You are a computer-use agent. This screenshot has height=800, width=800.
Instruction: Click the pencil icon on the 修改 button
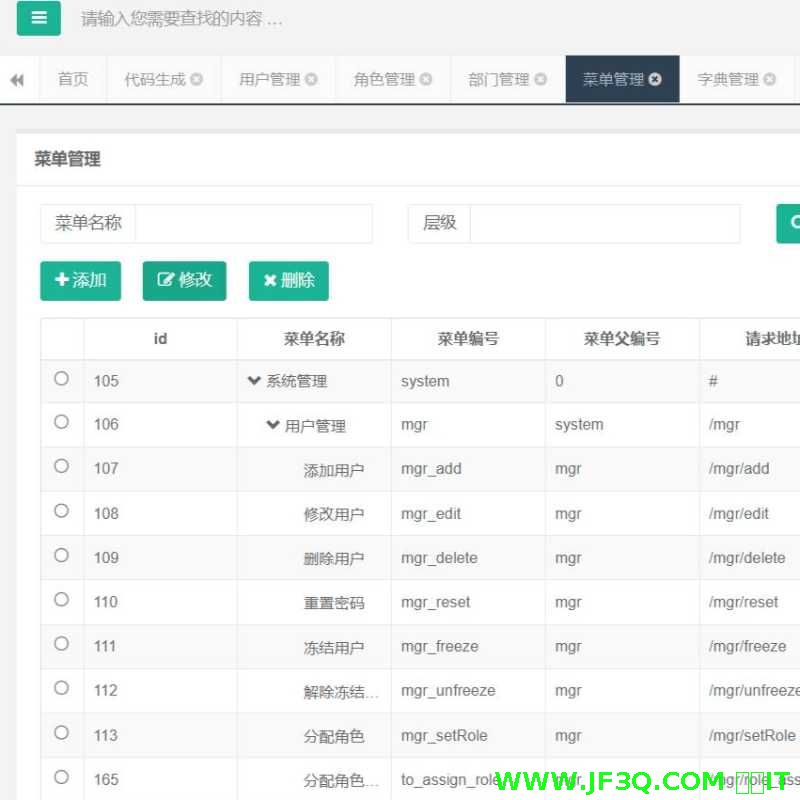pyautogui.click(x=165, y=281)
